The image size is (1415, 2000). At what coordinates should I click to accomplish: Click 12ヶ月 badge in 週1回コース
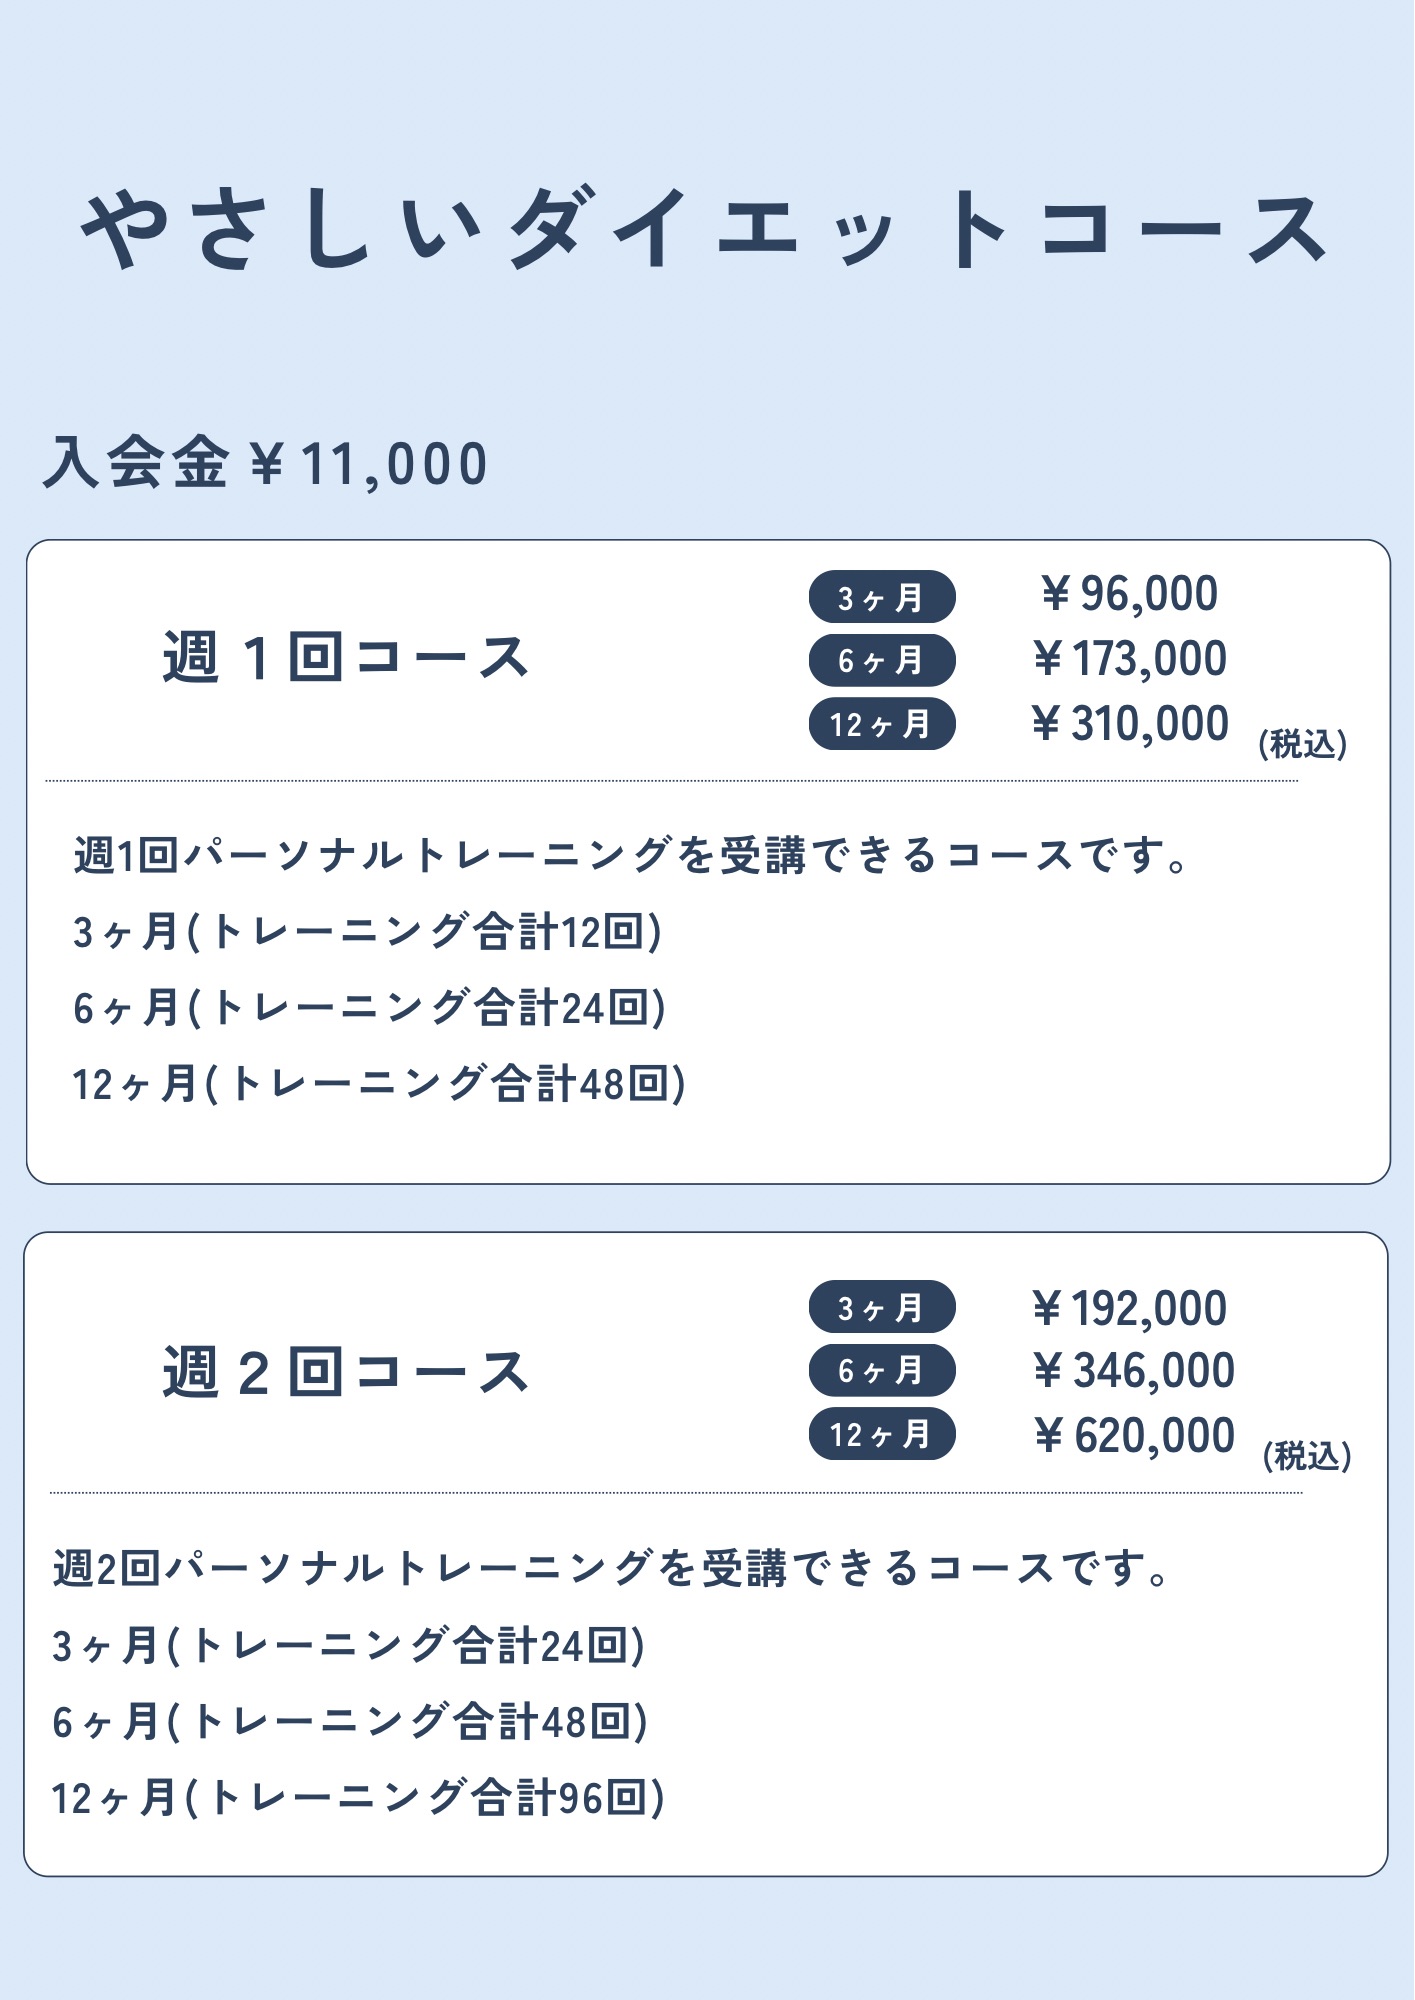point(881,724)
